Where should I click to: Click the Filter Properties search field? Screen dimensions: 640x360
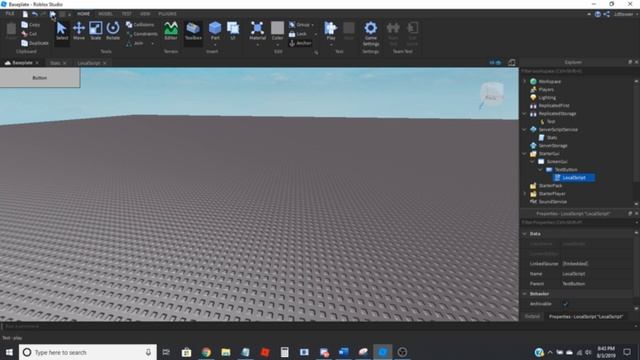pyautogui.click(x=578, y=223)
